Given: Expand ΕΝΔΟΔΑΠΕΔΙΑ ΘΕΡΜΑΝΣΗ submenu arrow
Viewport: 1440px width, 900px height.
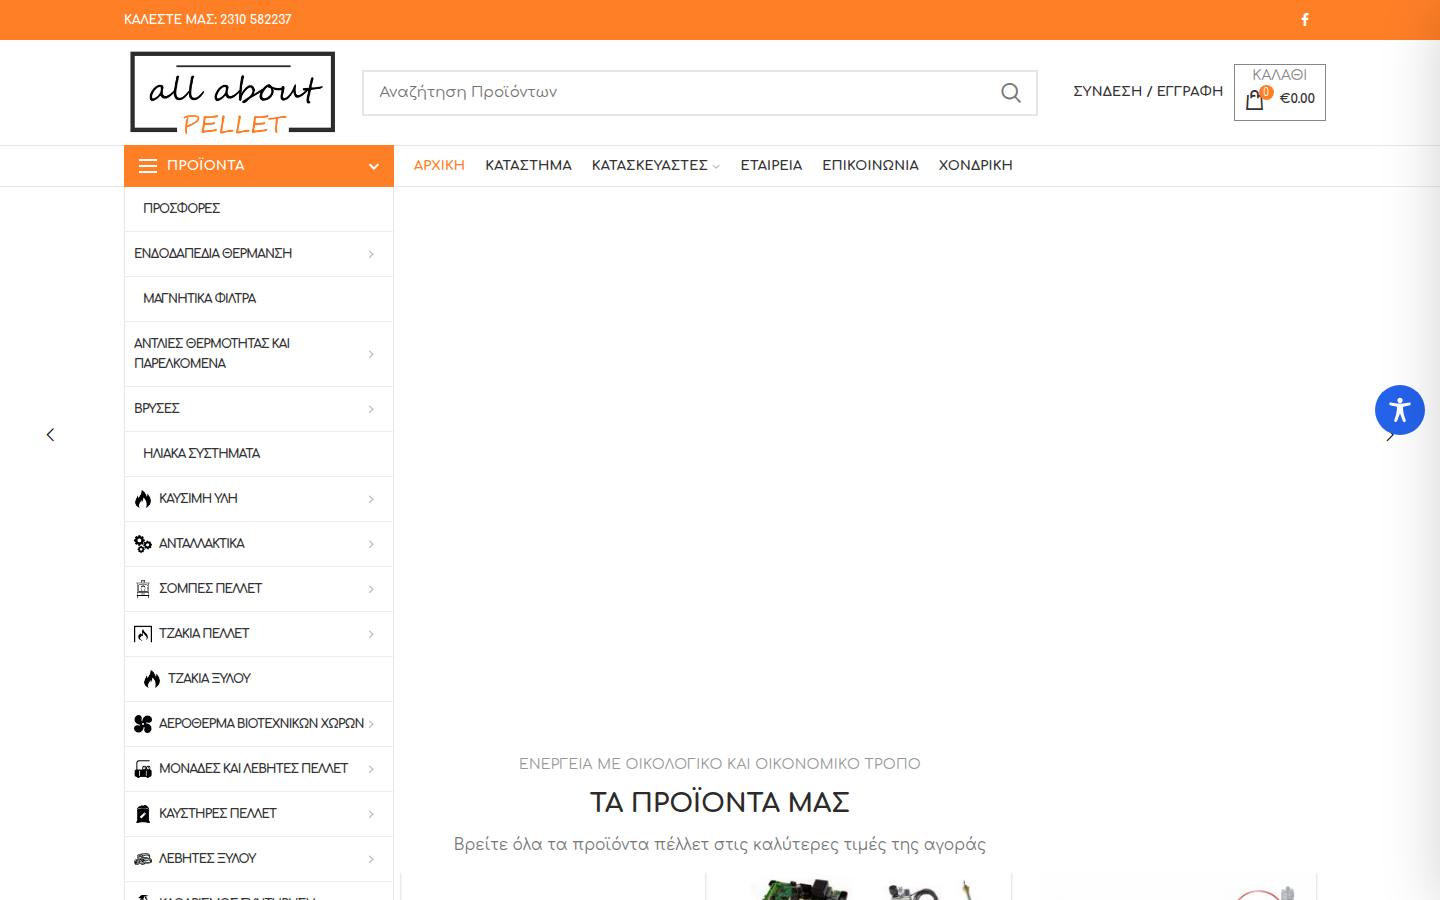Looking at the screenshot, I should click(x=371, y=254).
